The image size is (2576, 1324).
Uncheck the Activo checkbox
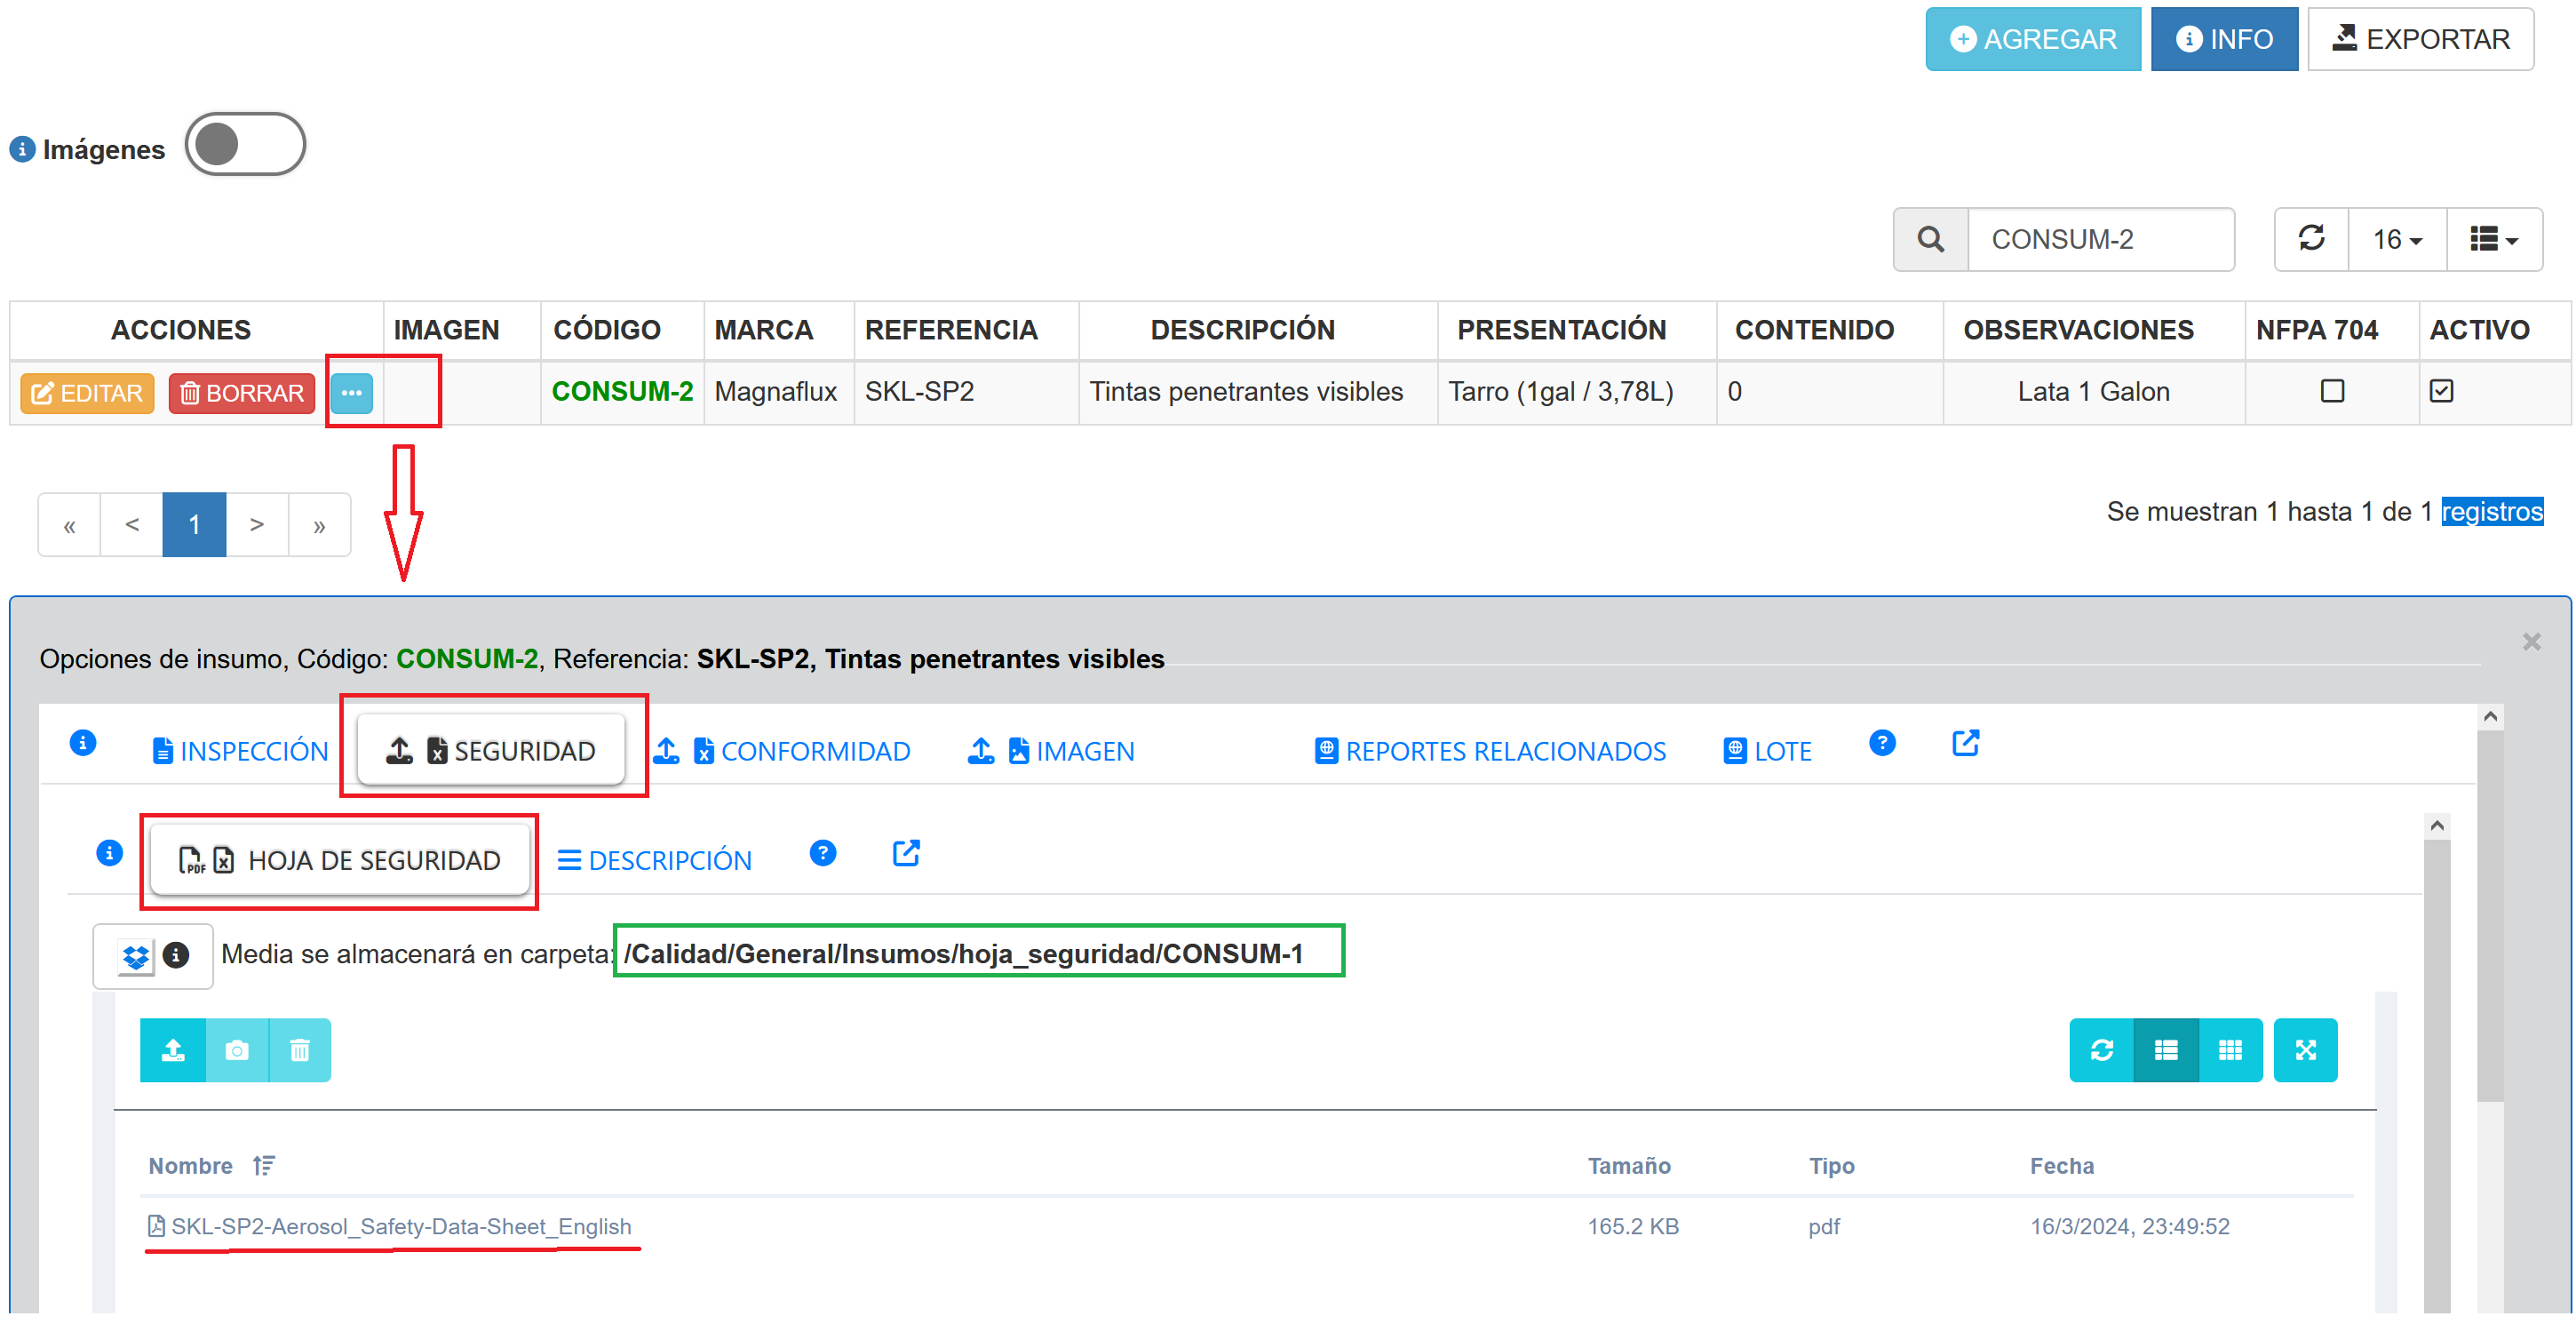pos(2441,391)
